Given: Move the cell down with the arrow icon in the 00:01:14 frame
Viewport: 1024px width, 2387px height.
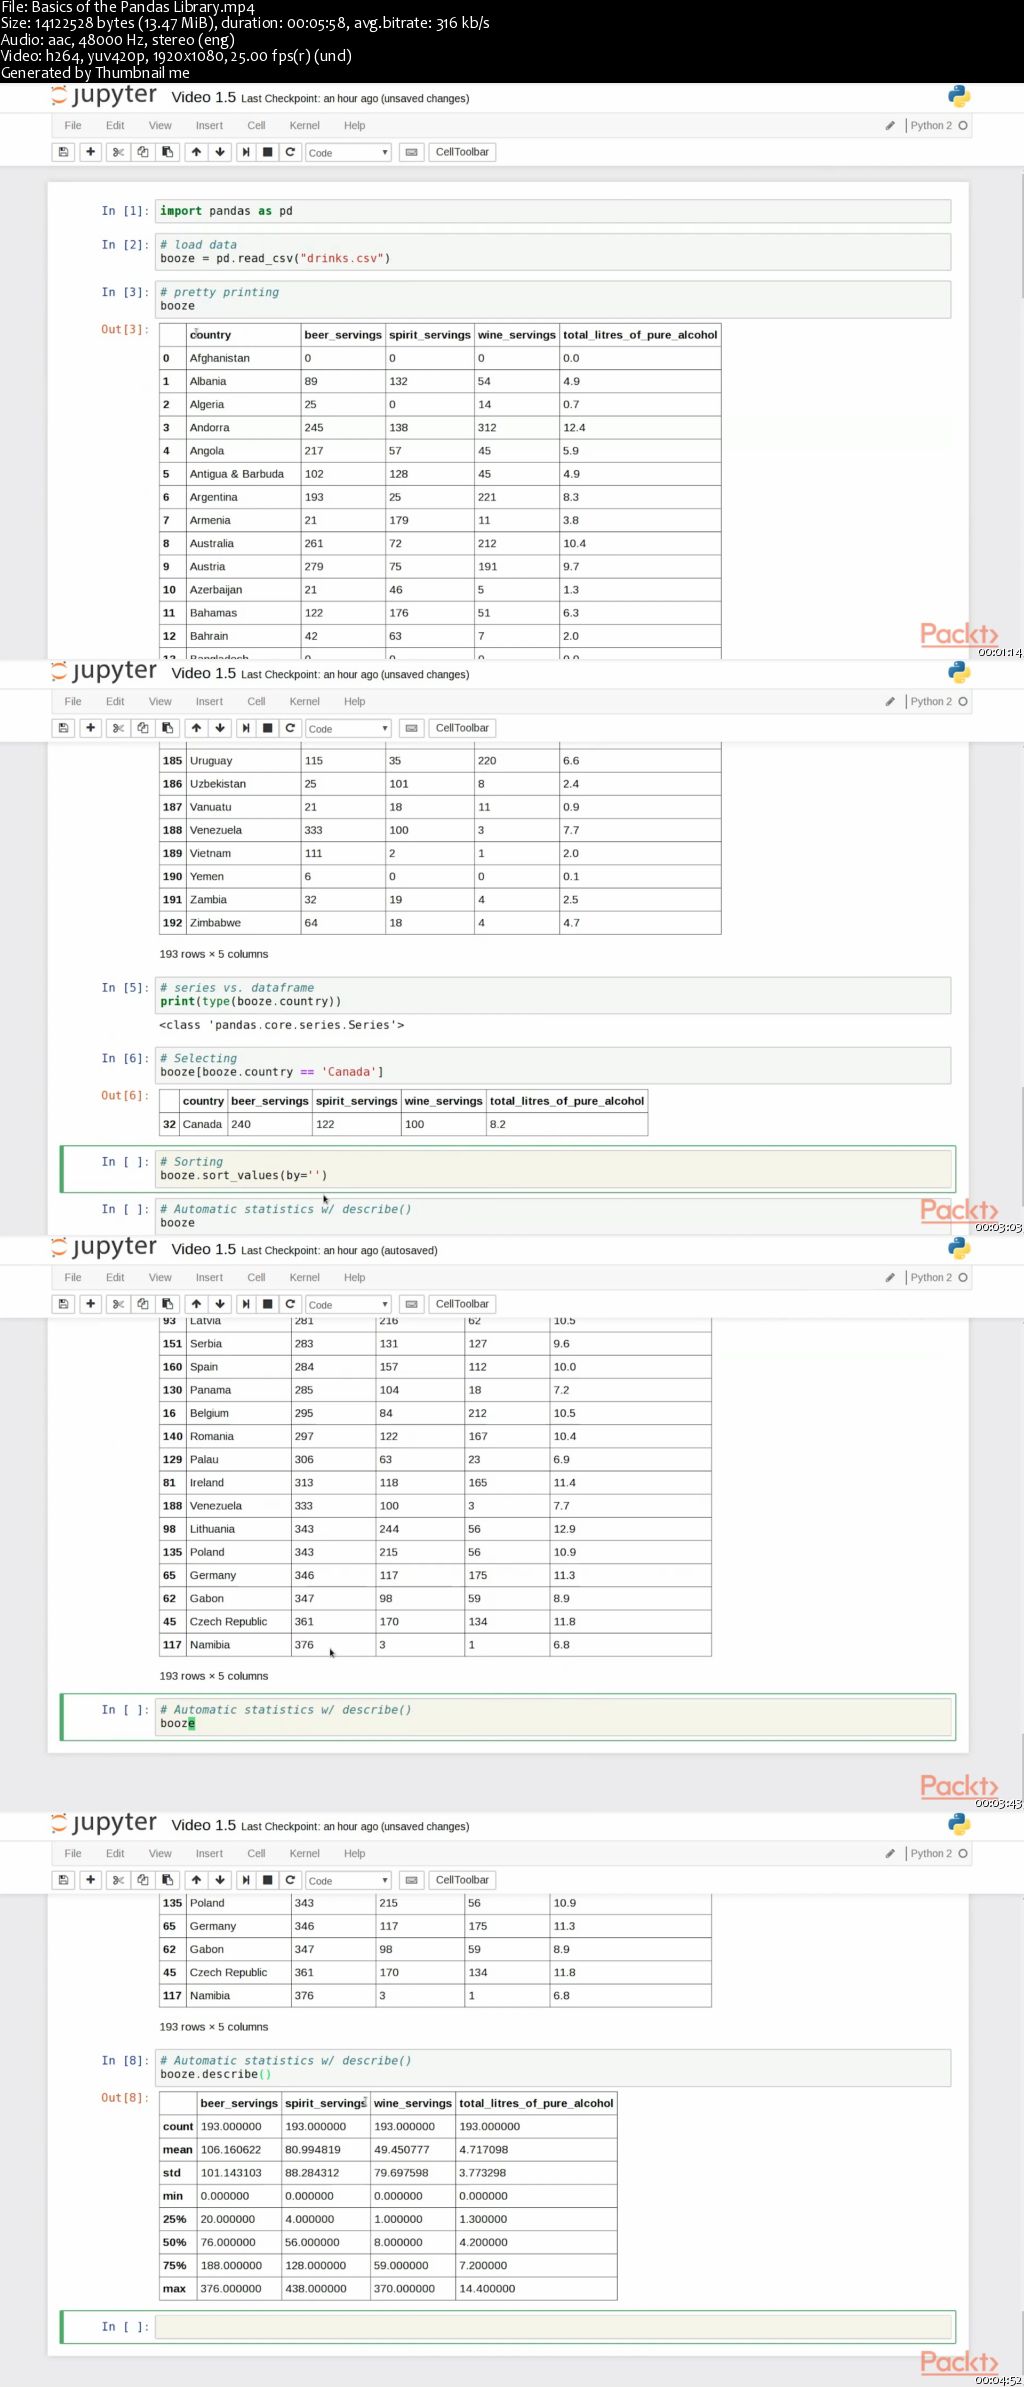Looking at the screenshot, I should tap(220, 152).
